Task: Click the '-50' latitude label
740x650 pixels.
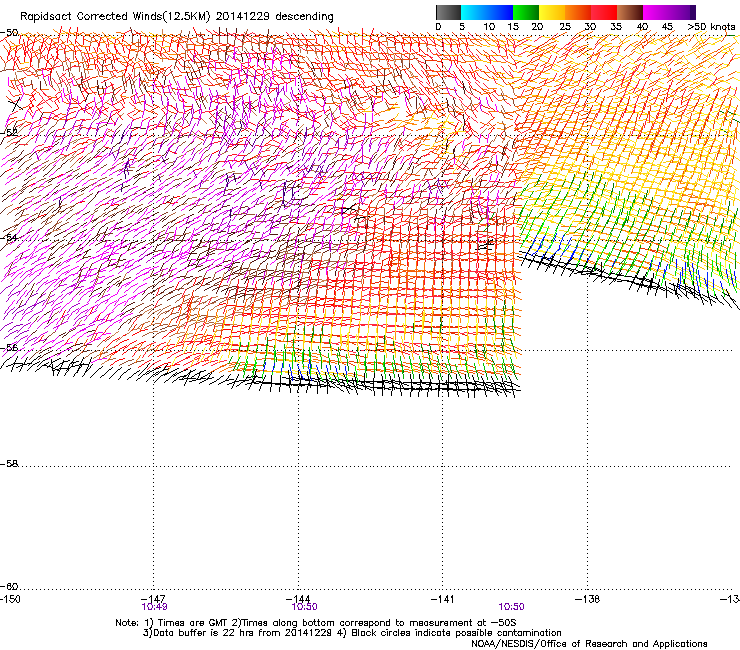Action: pyautogui.click(x=9, y=33)
